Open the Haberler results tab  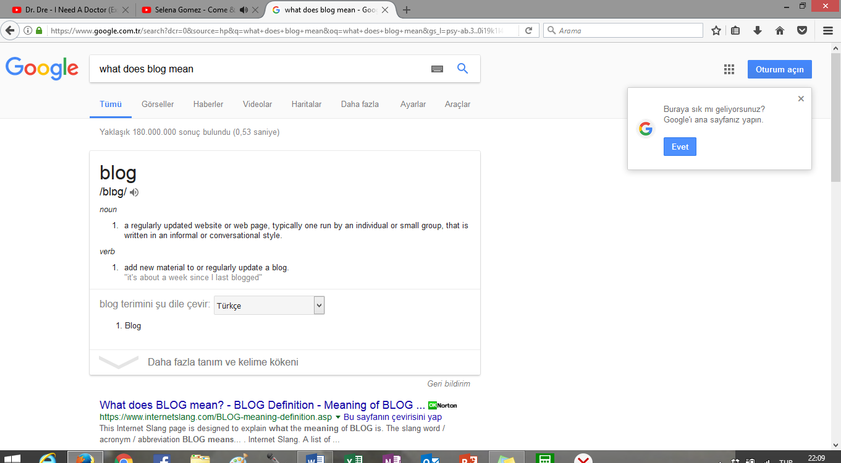[208, 104]
